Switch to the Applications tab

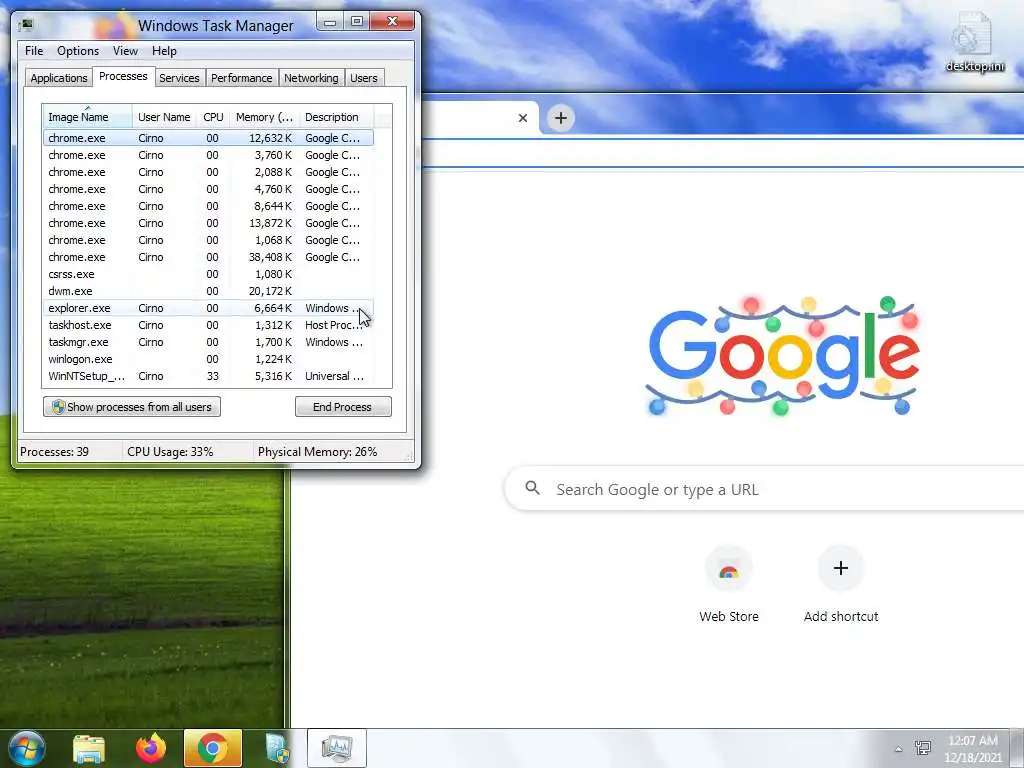coord(59,78)
